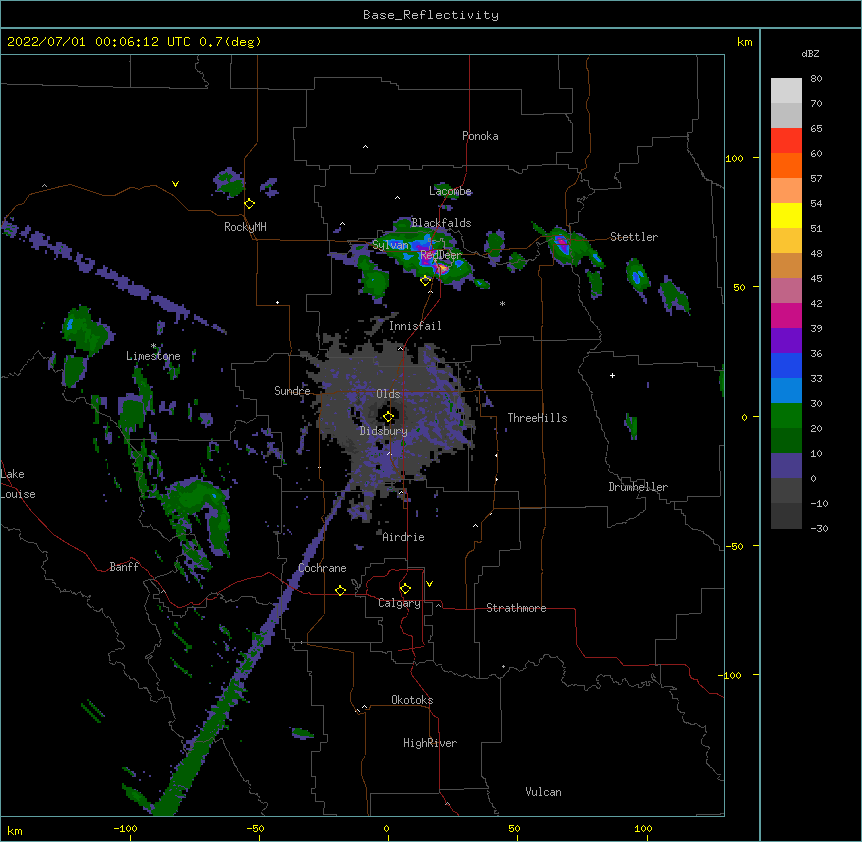Image resolution: width=862 pixels, height=842 pixels.
Task: Click the RockyMH label
Action: pyautogui.click(x=245, y=227)
